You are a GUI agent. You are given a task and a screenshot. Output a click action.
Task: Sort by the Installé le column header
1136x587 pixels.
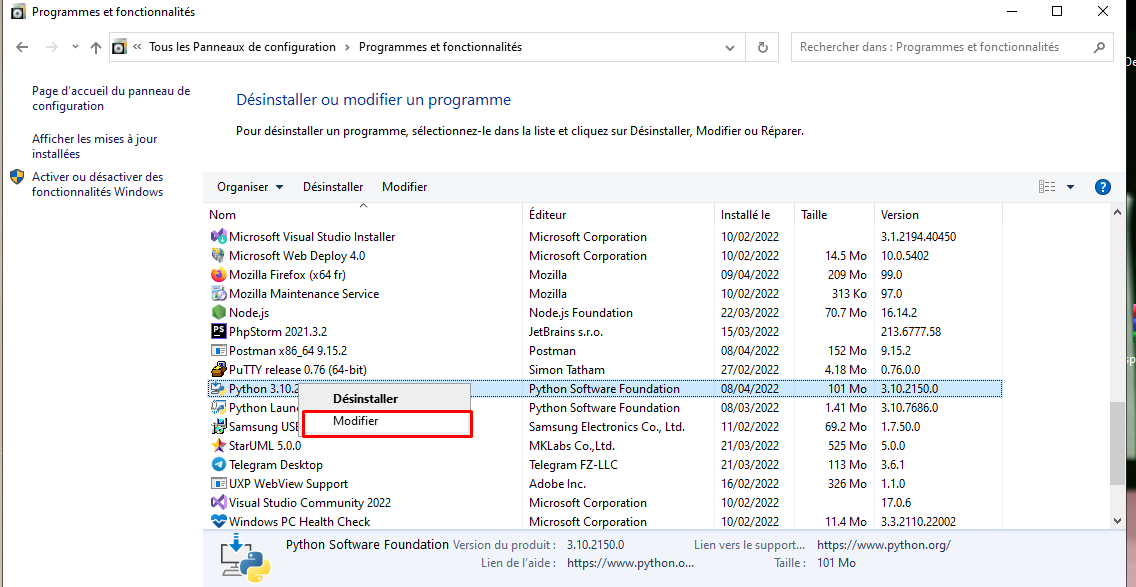tap(754, 215)
